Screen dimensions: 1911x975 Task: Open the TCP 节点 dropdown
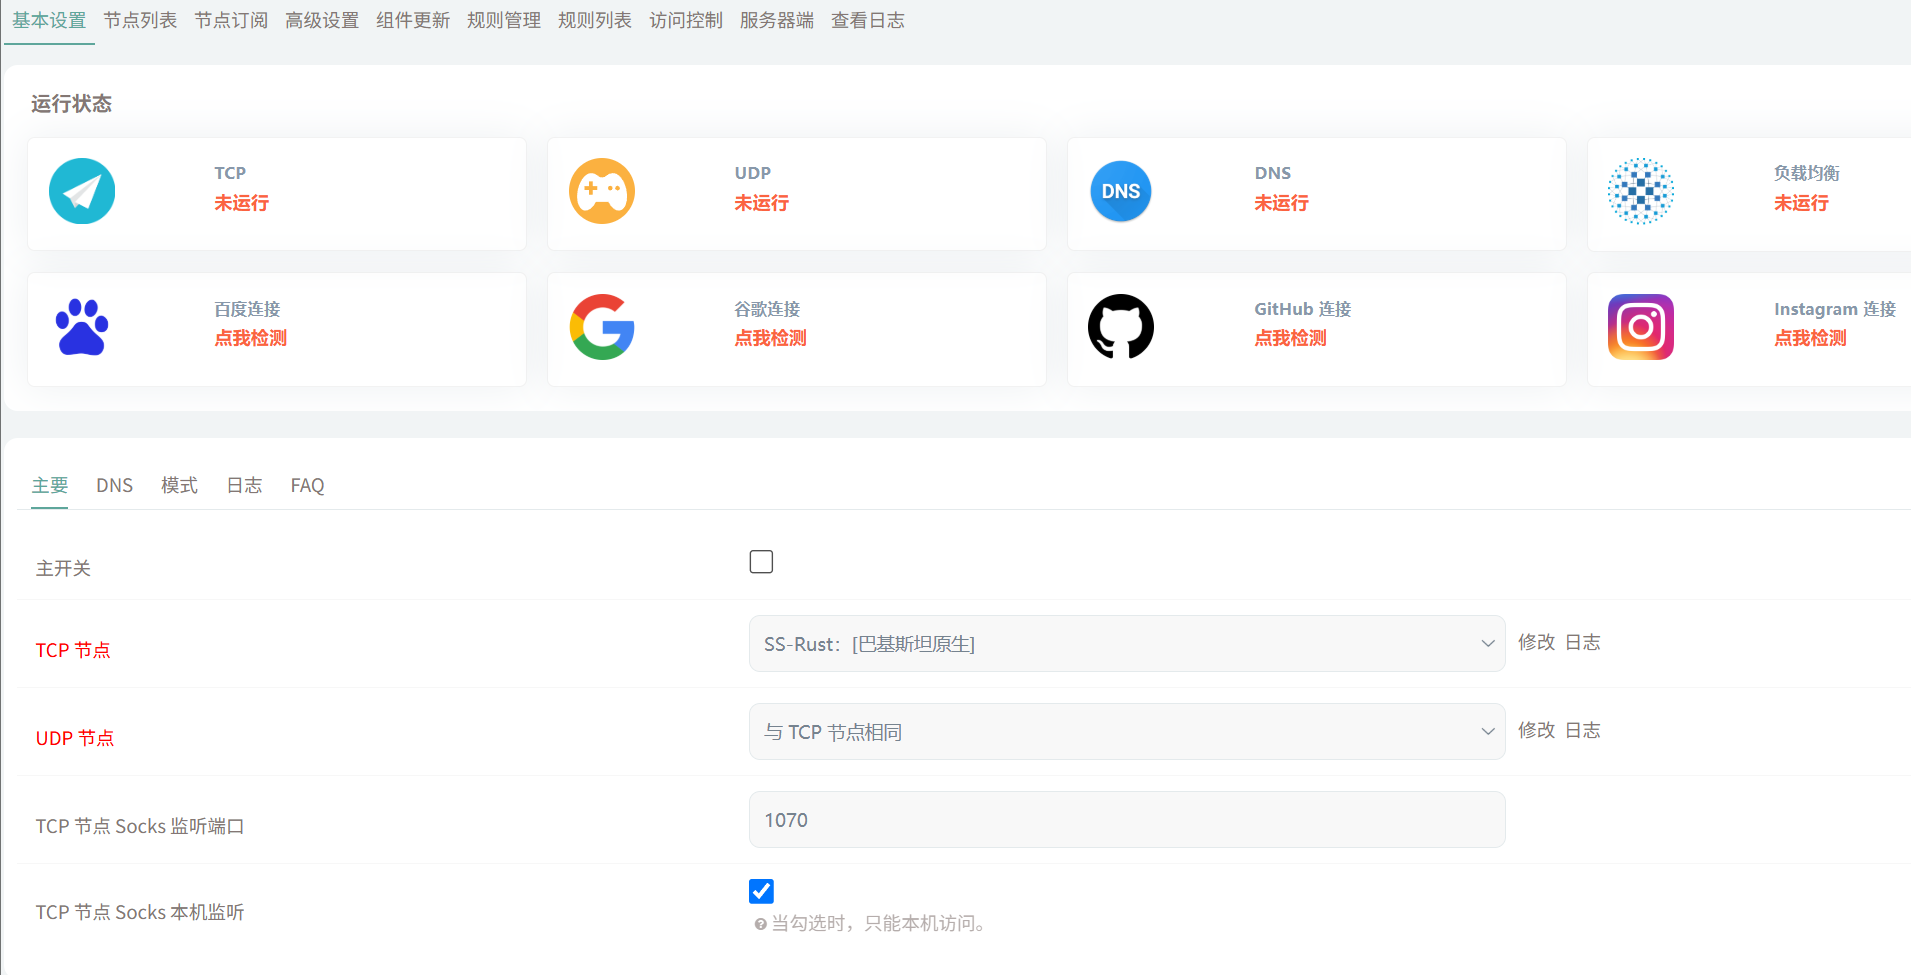(x=1127, y=644)
